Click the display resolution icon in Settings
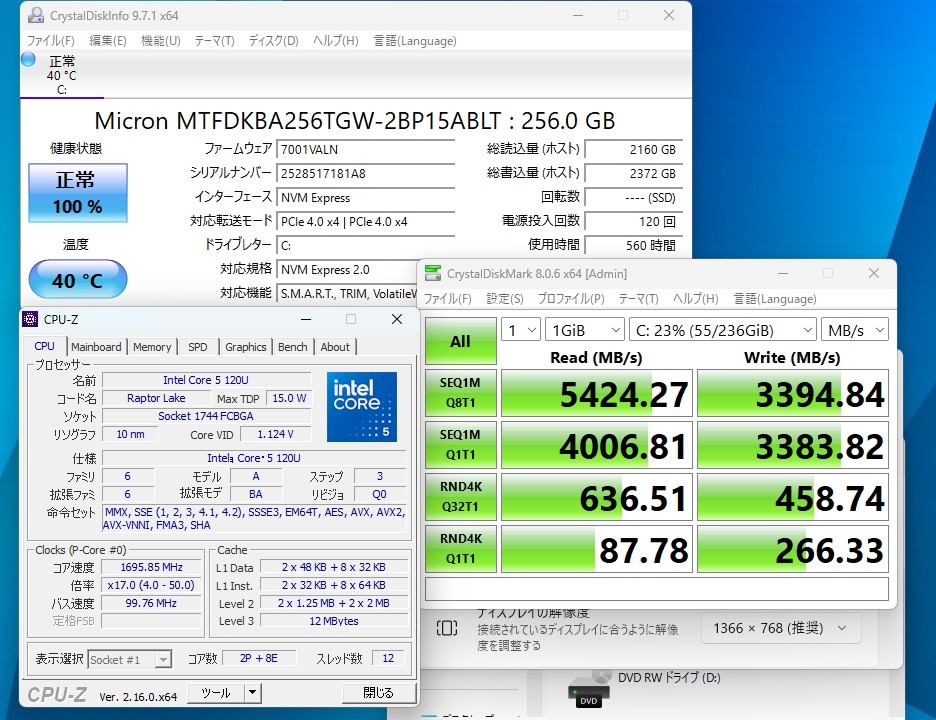Screen dimensions: 936x720 coord(447,628)
